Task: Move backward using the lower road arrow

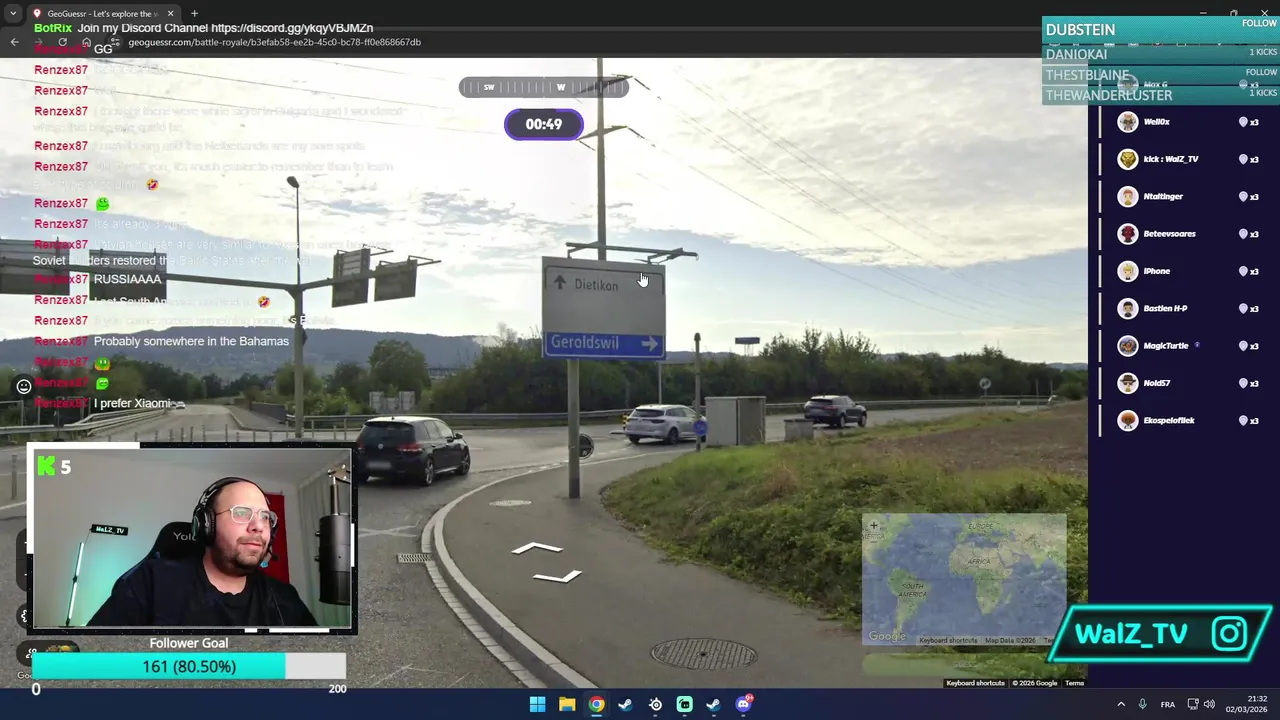Action: point(557,576)
